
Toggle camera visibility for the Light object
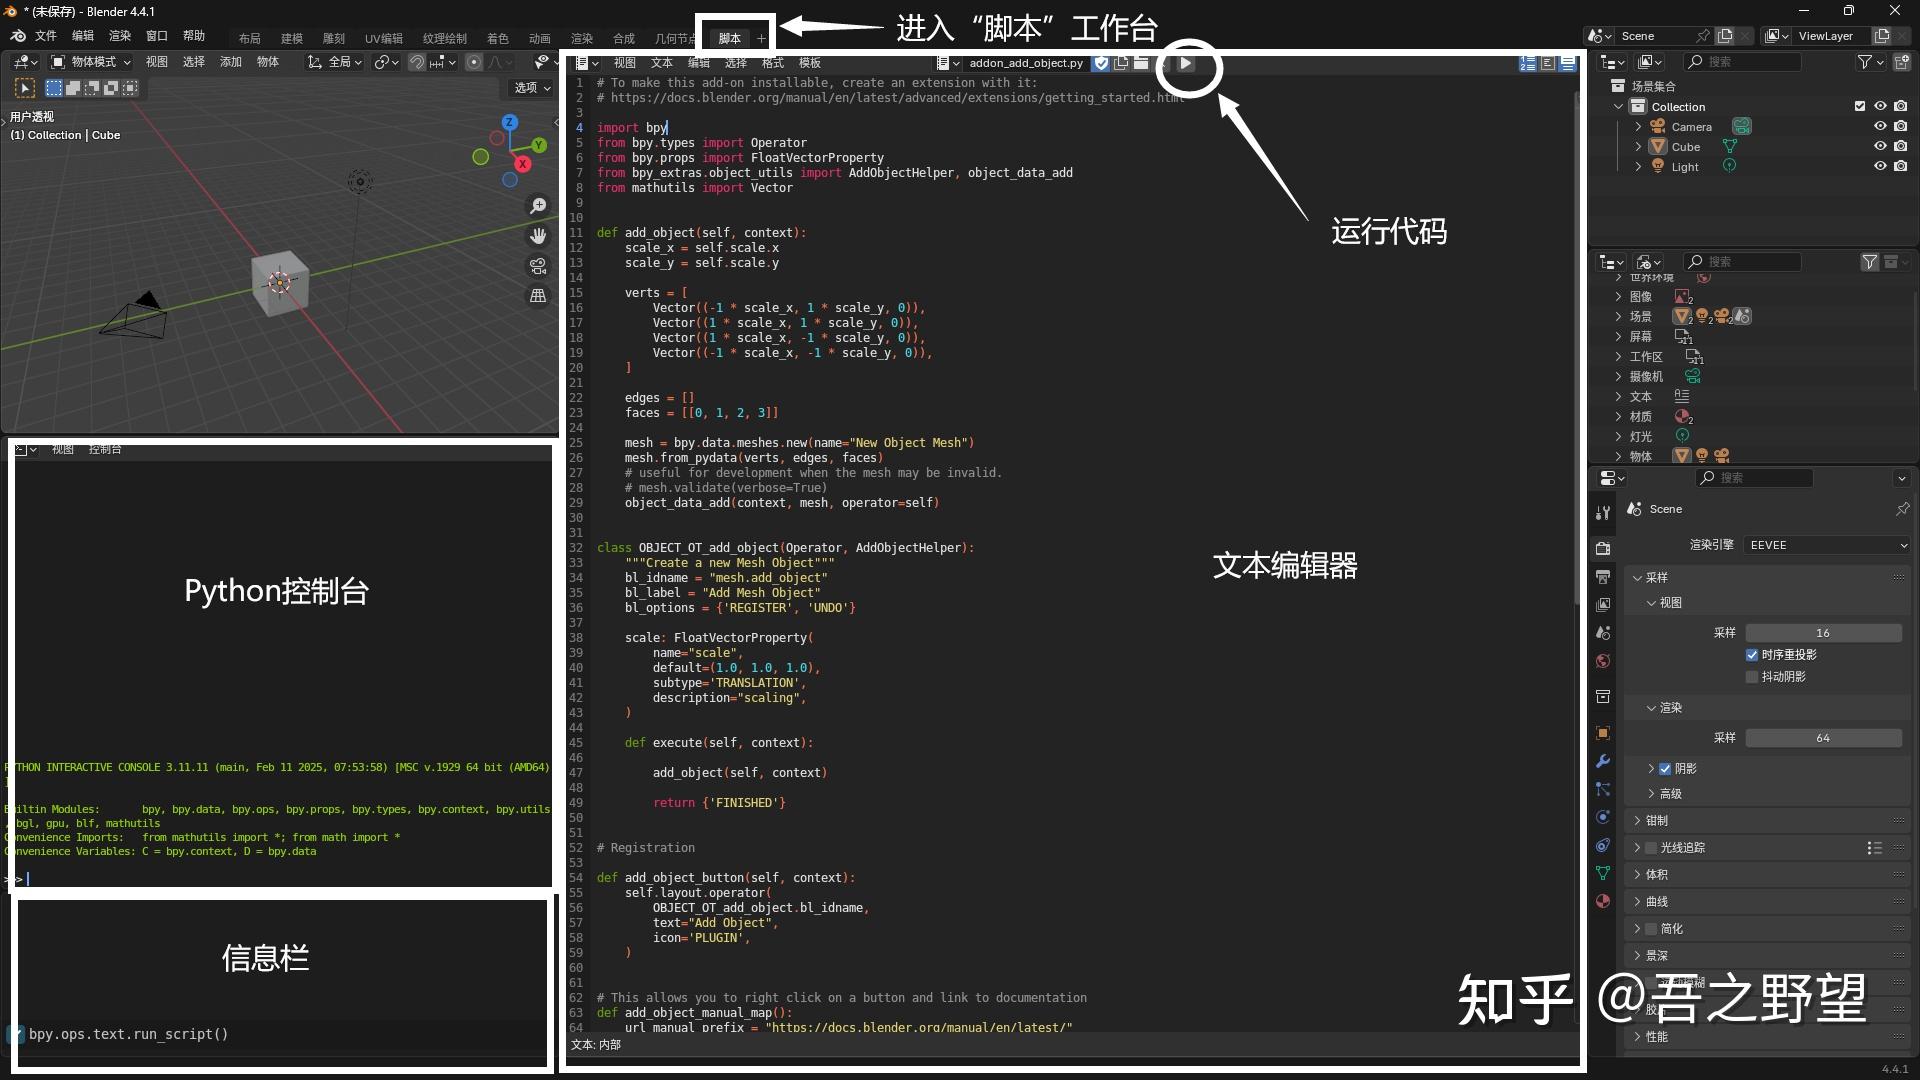coord(1902,166)
